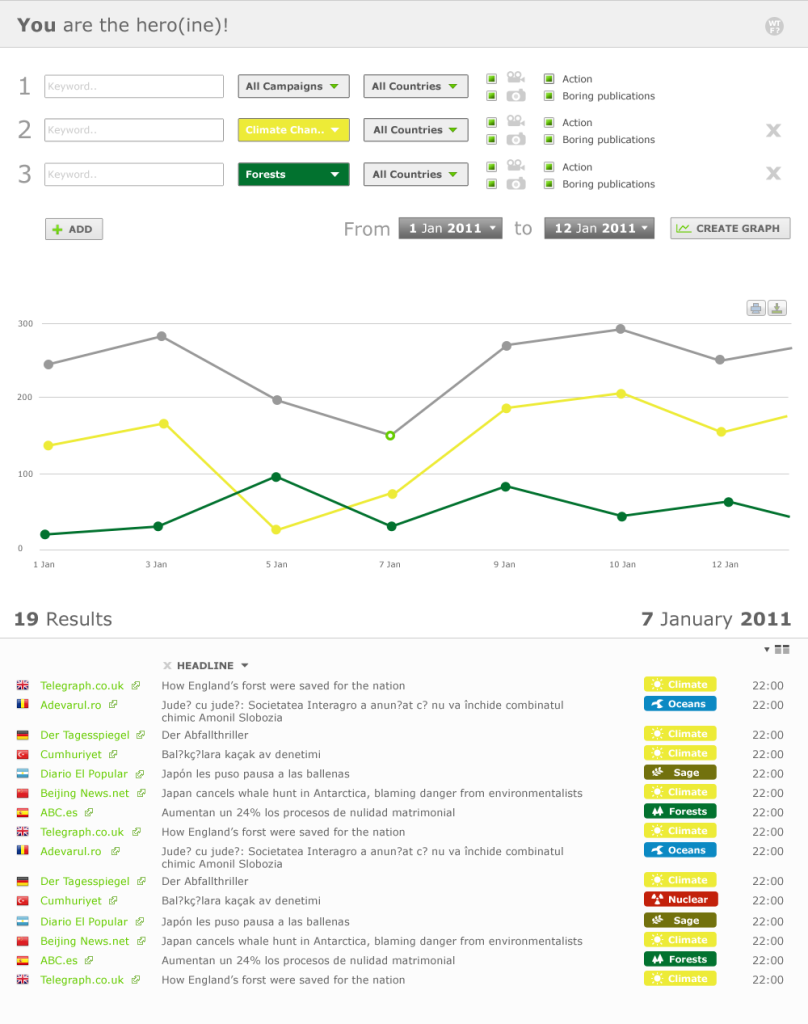Click the download graph icon
808x1024 pixels.
tap(777, 308)
